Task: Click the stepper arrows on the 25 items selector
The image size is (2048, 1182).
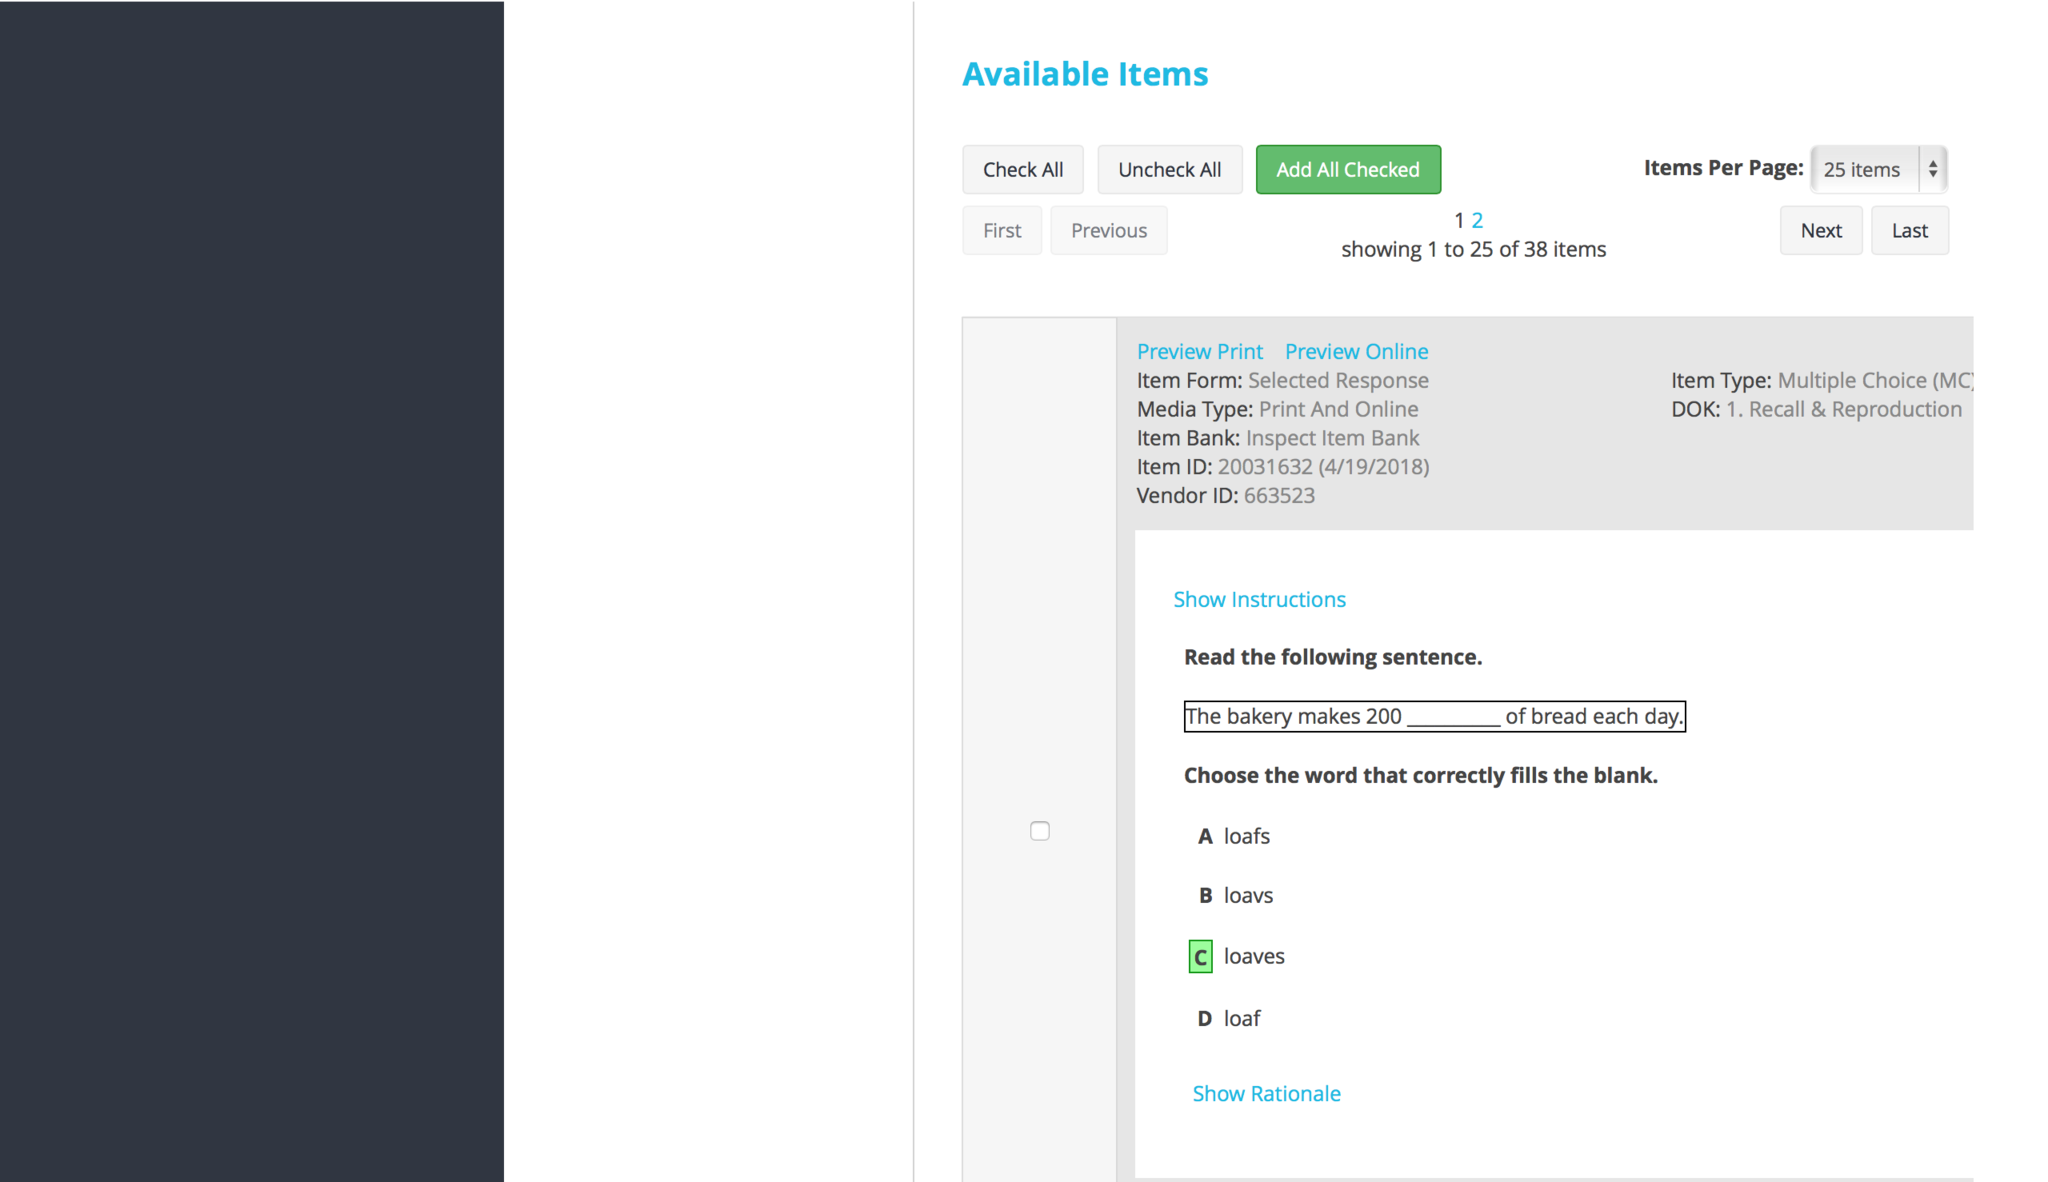Action: click(x=1933, y=170)
